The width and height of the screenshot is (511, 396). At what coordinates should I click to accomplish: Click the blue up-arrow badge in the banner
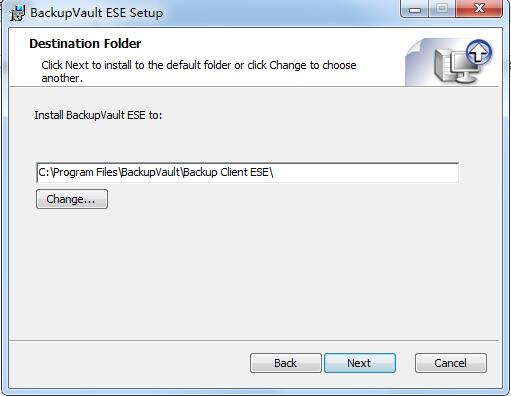tap(479, 53)
